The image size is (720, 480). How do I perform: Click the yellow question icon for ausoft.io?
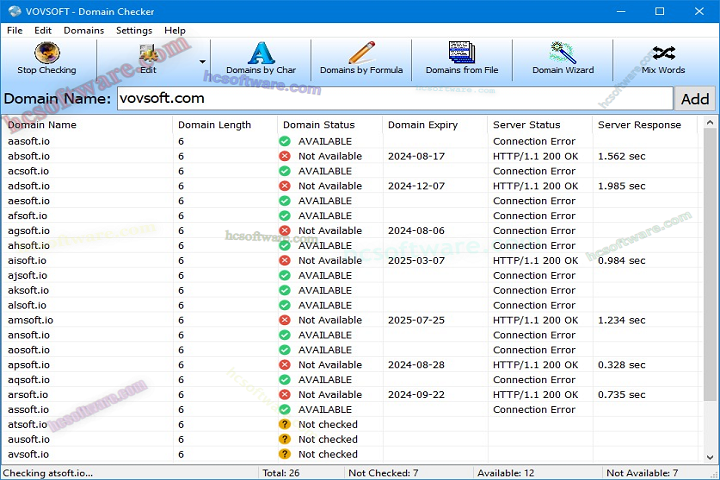click(x=285, y=439)
